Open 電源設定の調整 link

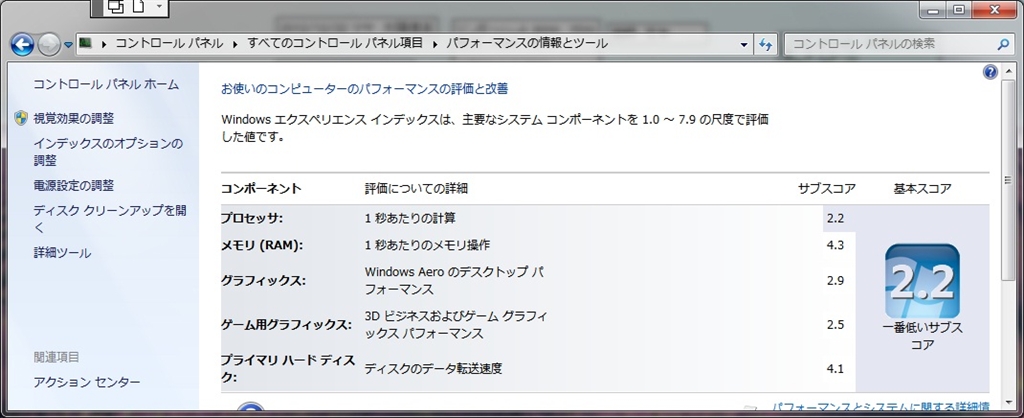pyautogui.click(x=73, y=185)
